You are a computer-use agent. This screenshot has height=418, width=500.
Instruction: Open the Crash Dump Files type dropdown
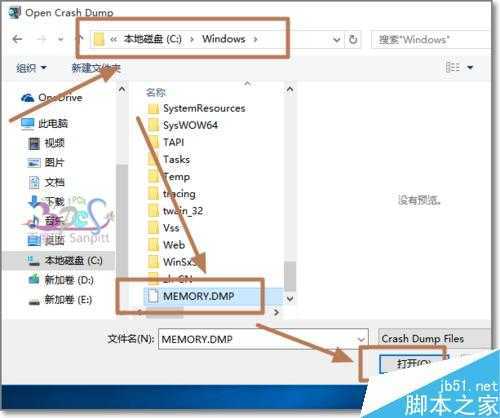[x=434, y=339]
